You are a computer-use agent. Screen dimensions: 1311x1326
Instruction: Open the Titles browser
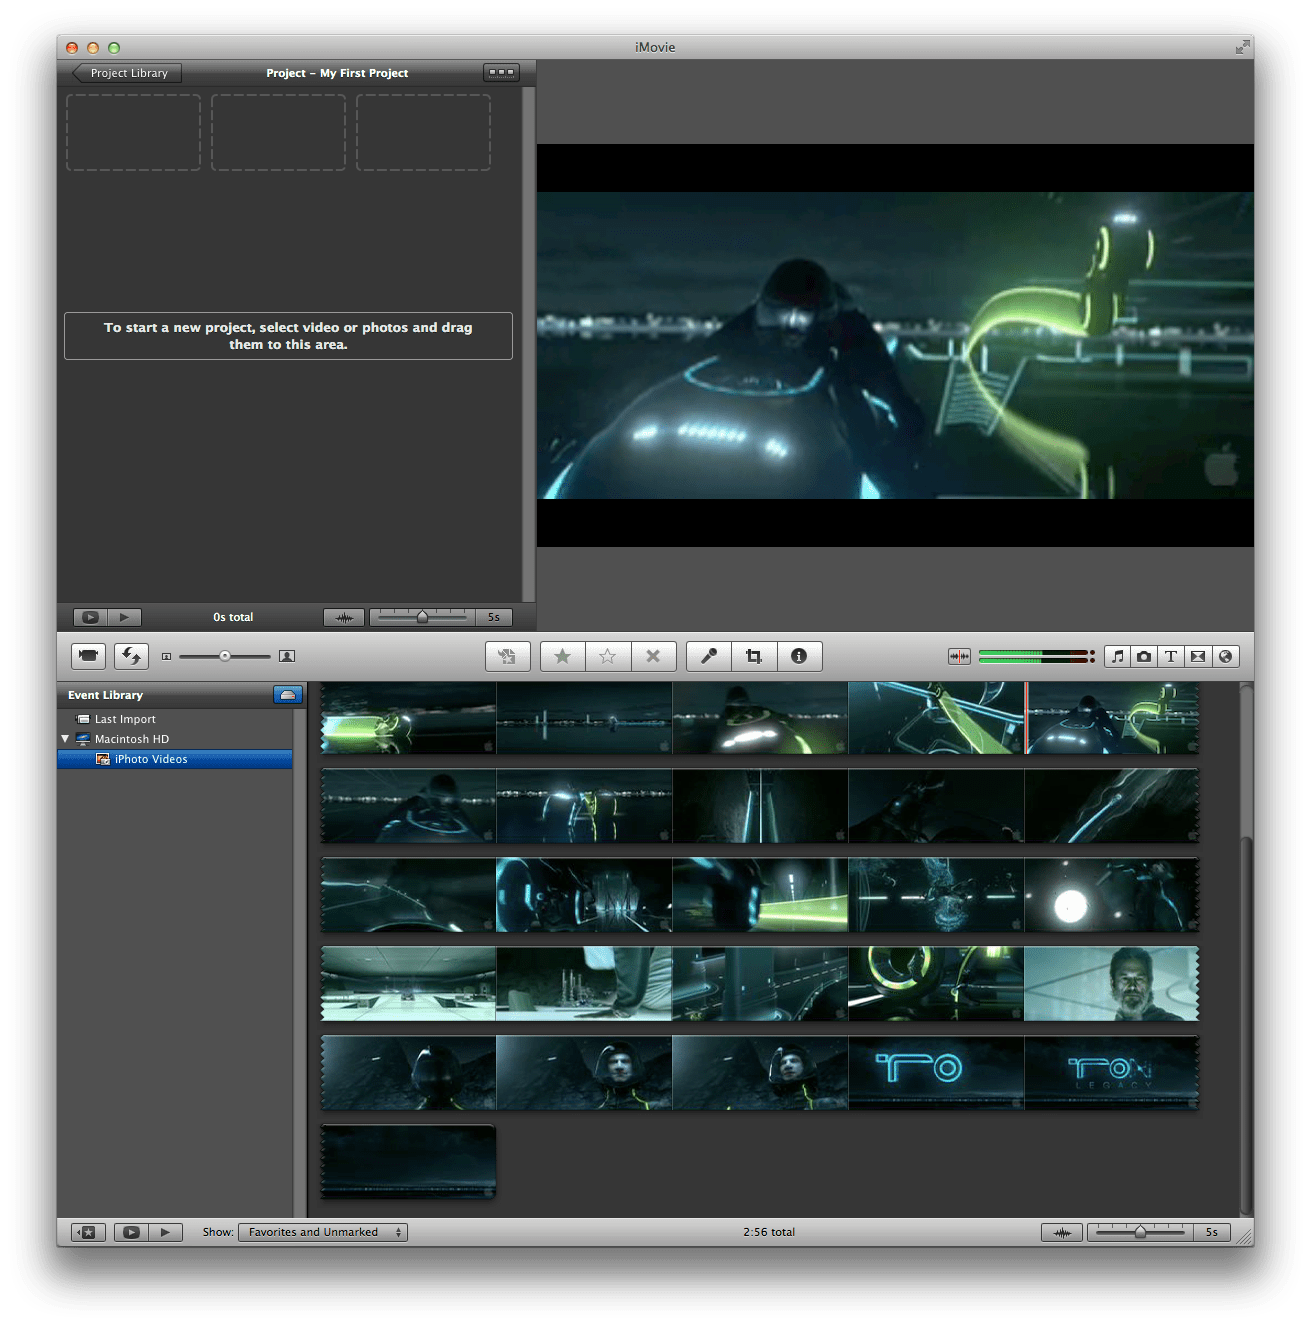(x=1170, y=656)
